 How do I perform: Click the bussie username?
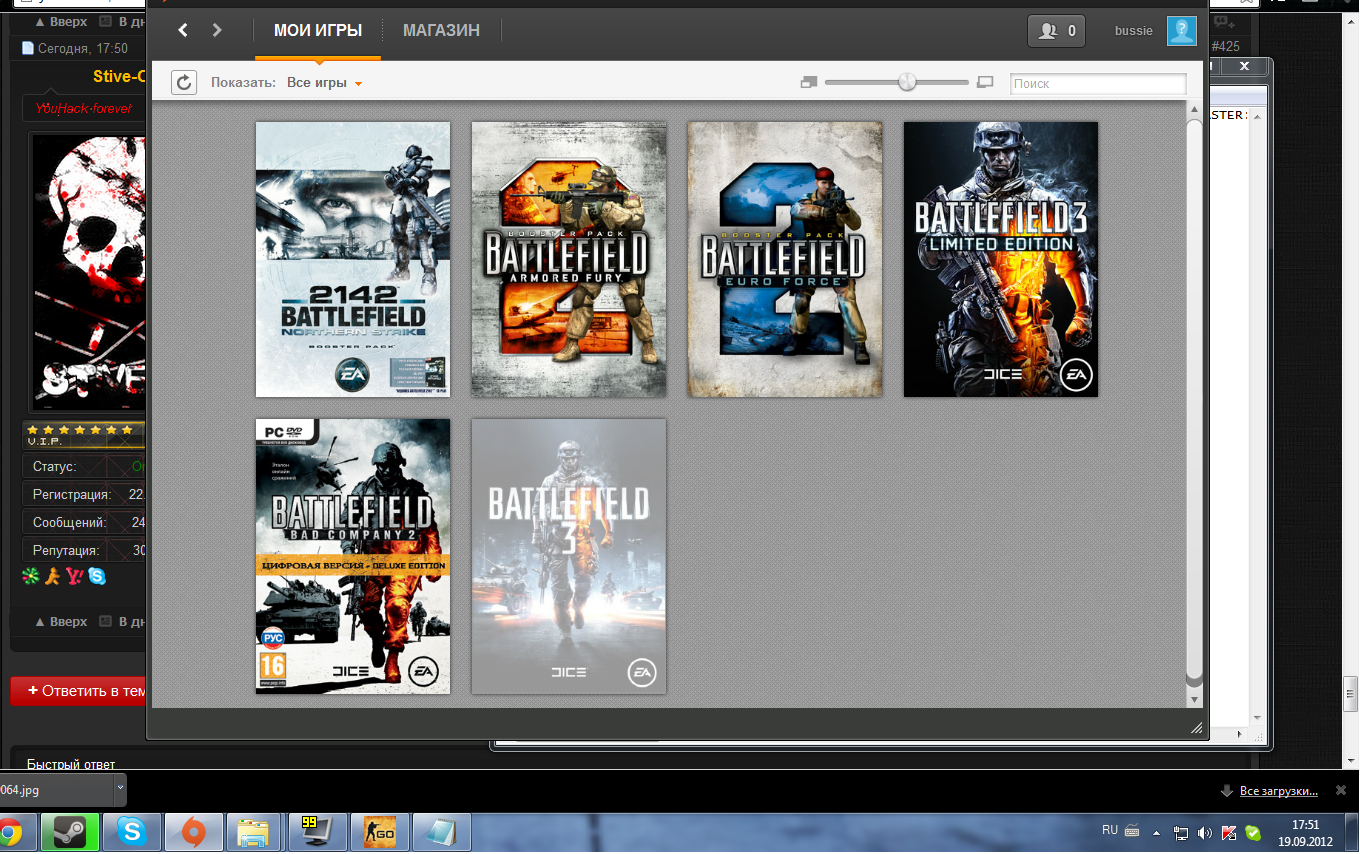click(1134, 31)
